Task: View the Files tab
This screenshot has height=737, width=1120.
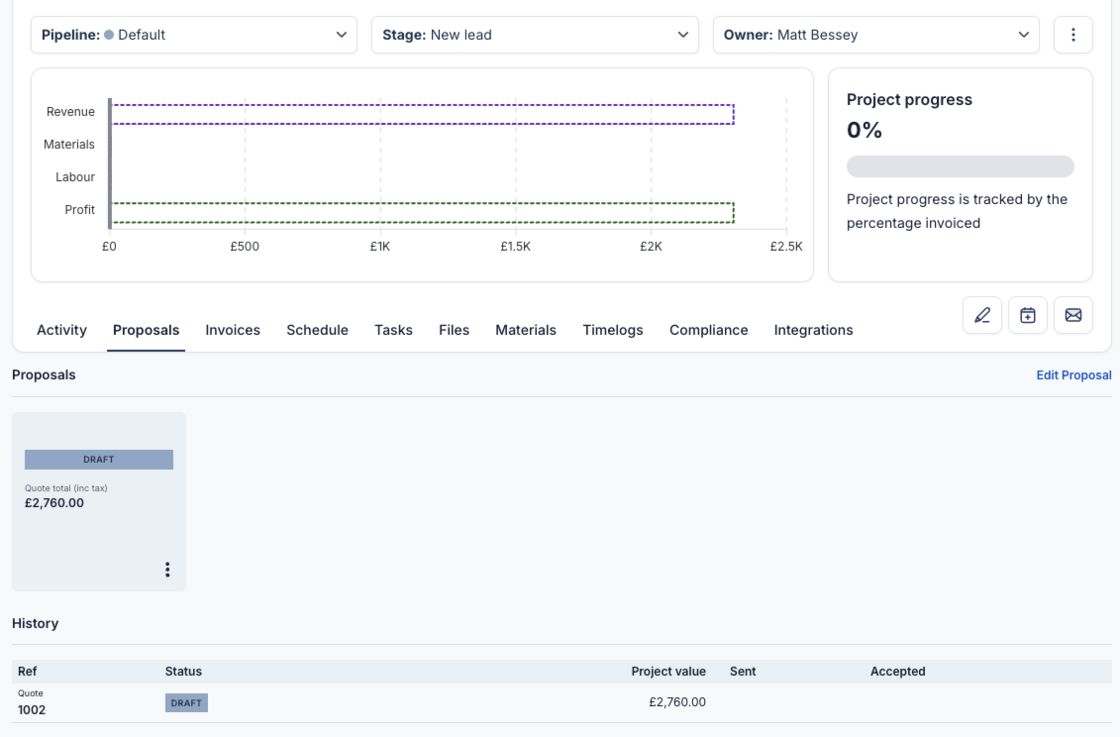Action: pyautogui.click(x=454, y=330)
